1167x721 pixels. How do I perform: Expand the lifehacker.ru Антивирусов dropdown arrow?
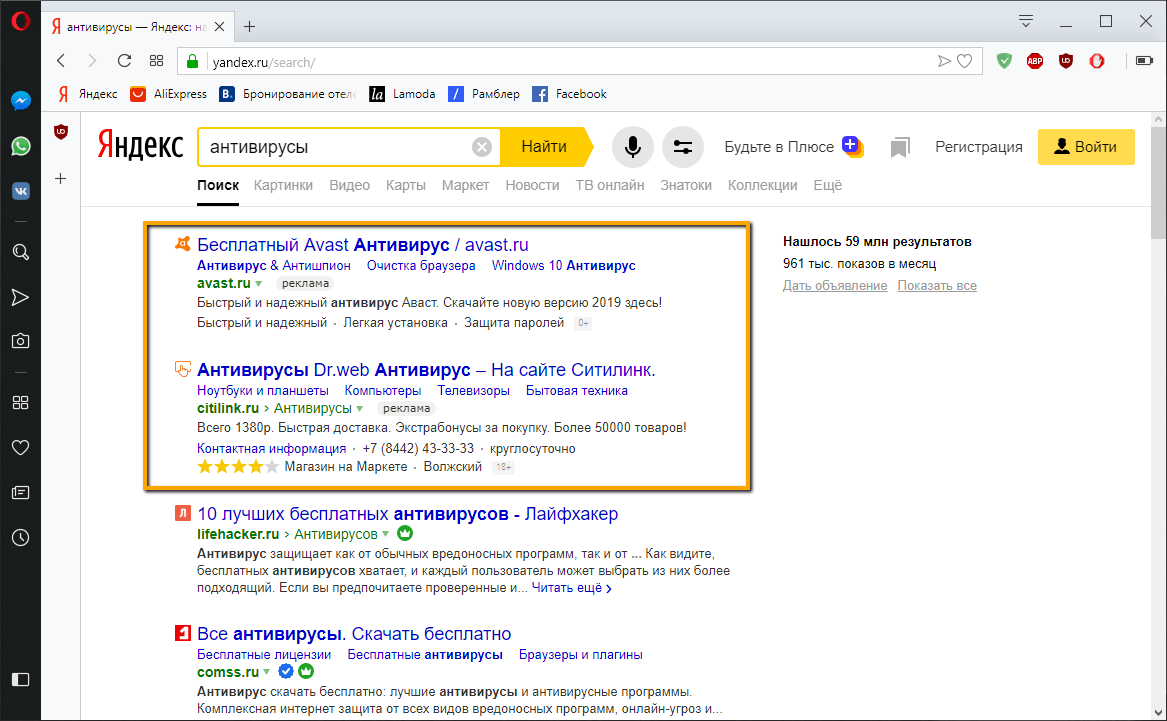click(x=386, y=534)
